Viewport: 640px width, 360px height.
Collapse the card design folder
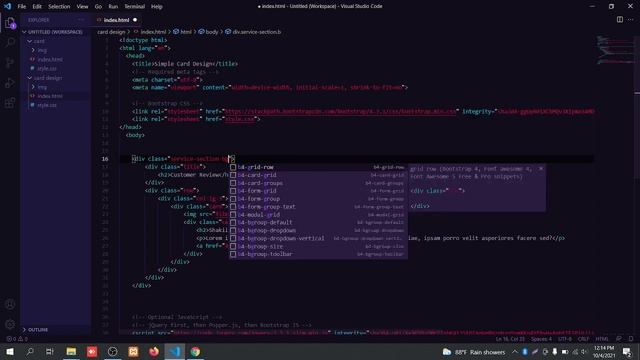[x=48, y=78]
